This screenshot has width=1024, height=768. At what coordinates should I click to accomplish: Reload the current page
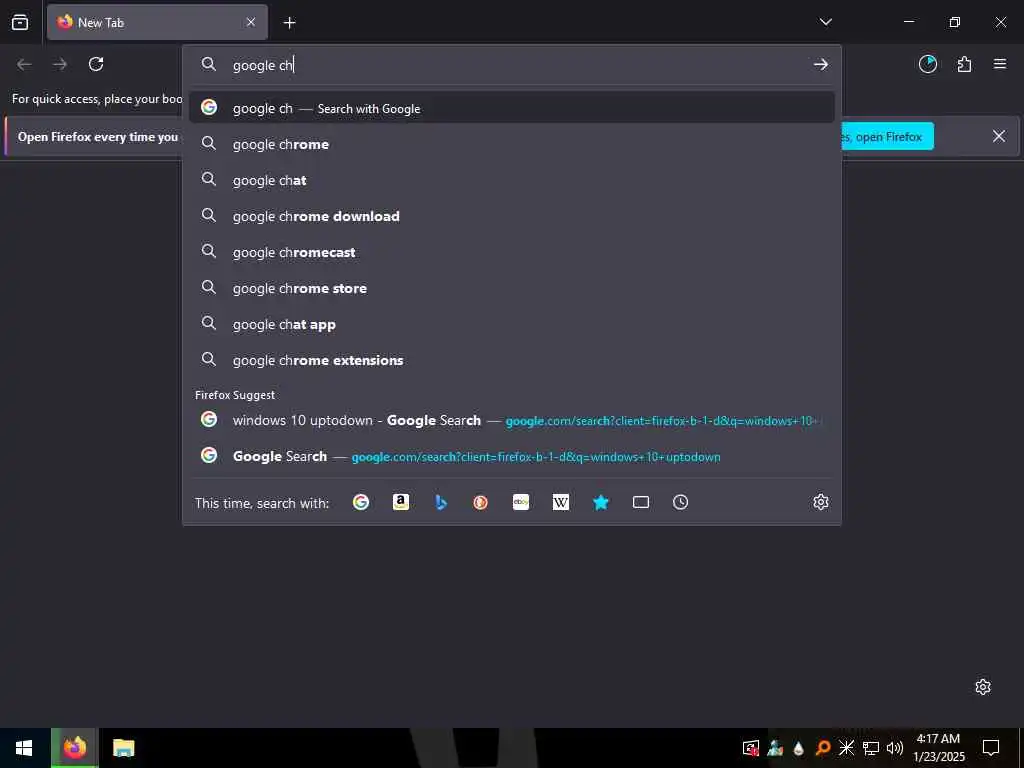click(x=96, y=64)
